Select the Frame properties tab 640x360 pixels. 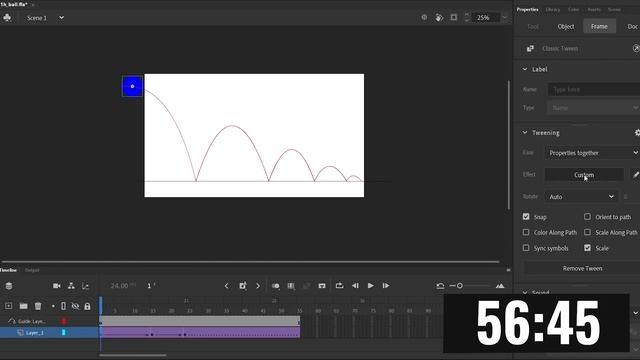[599, 27]
